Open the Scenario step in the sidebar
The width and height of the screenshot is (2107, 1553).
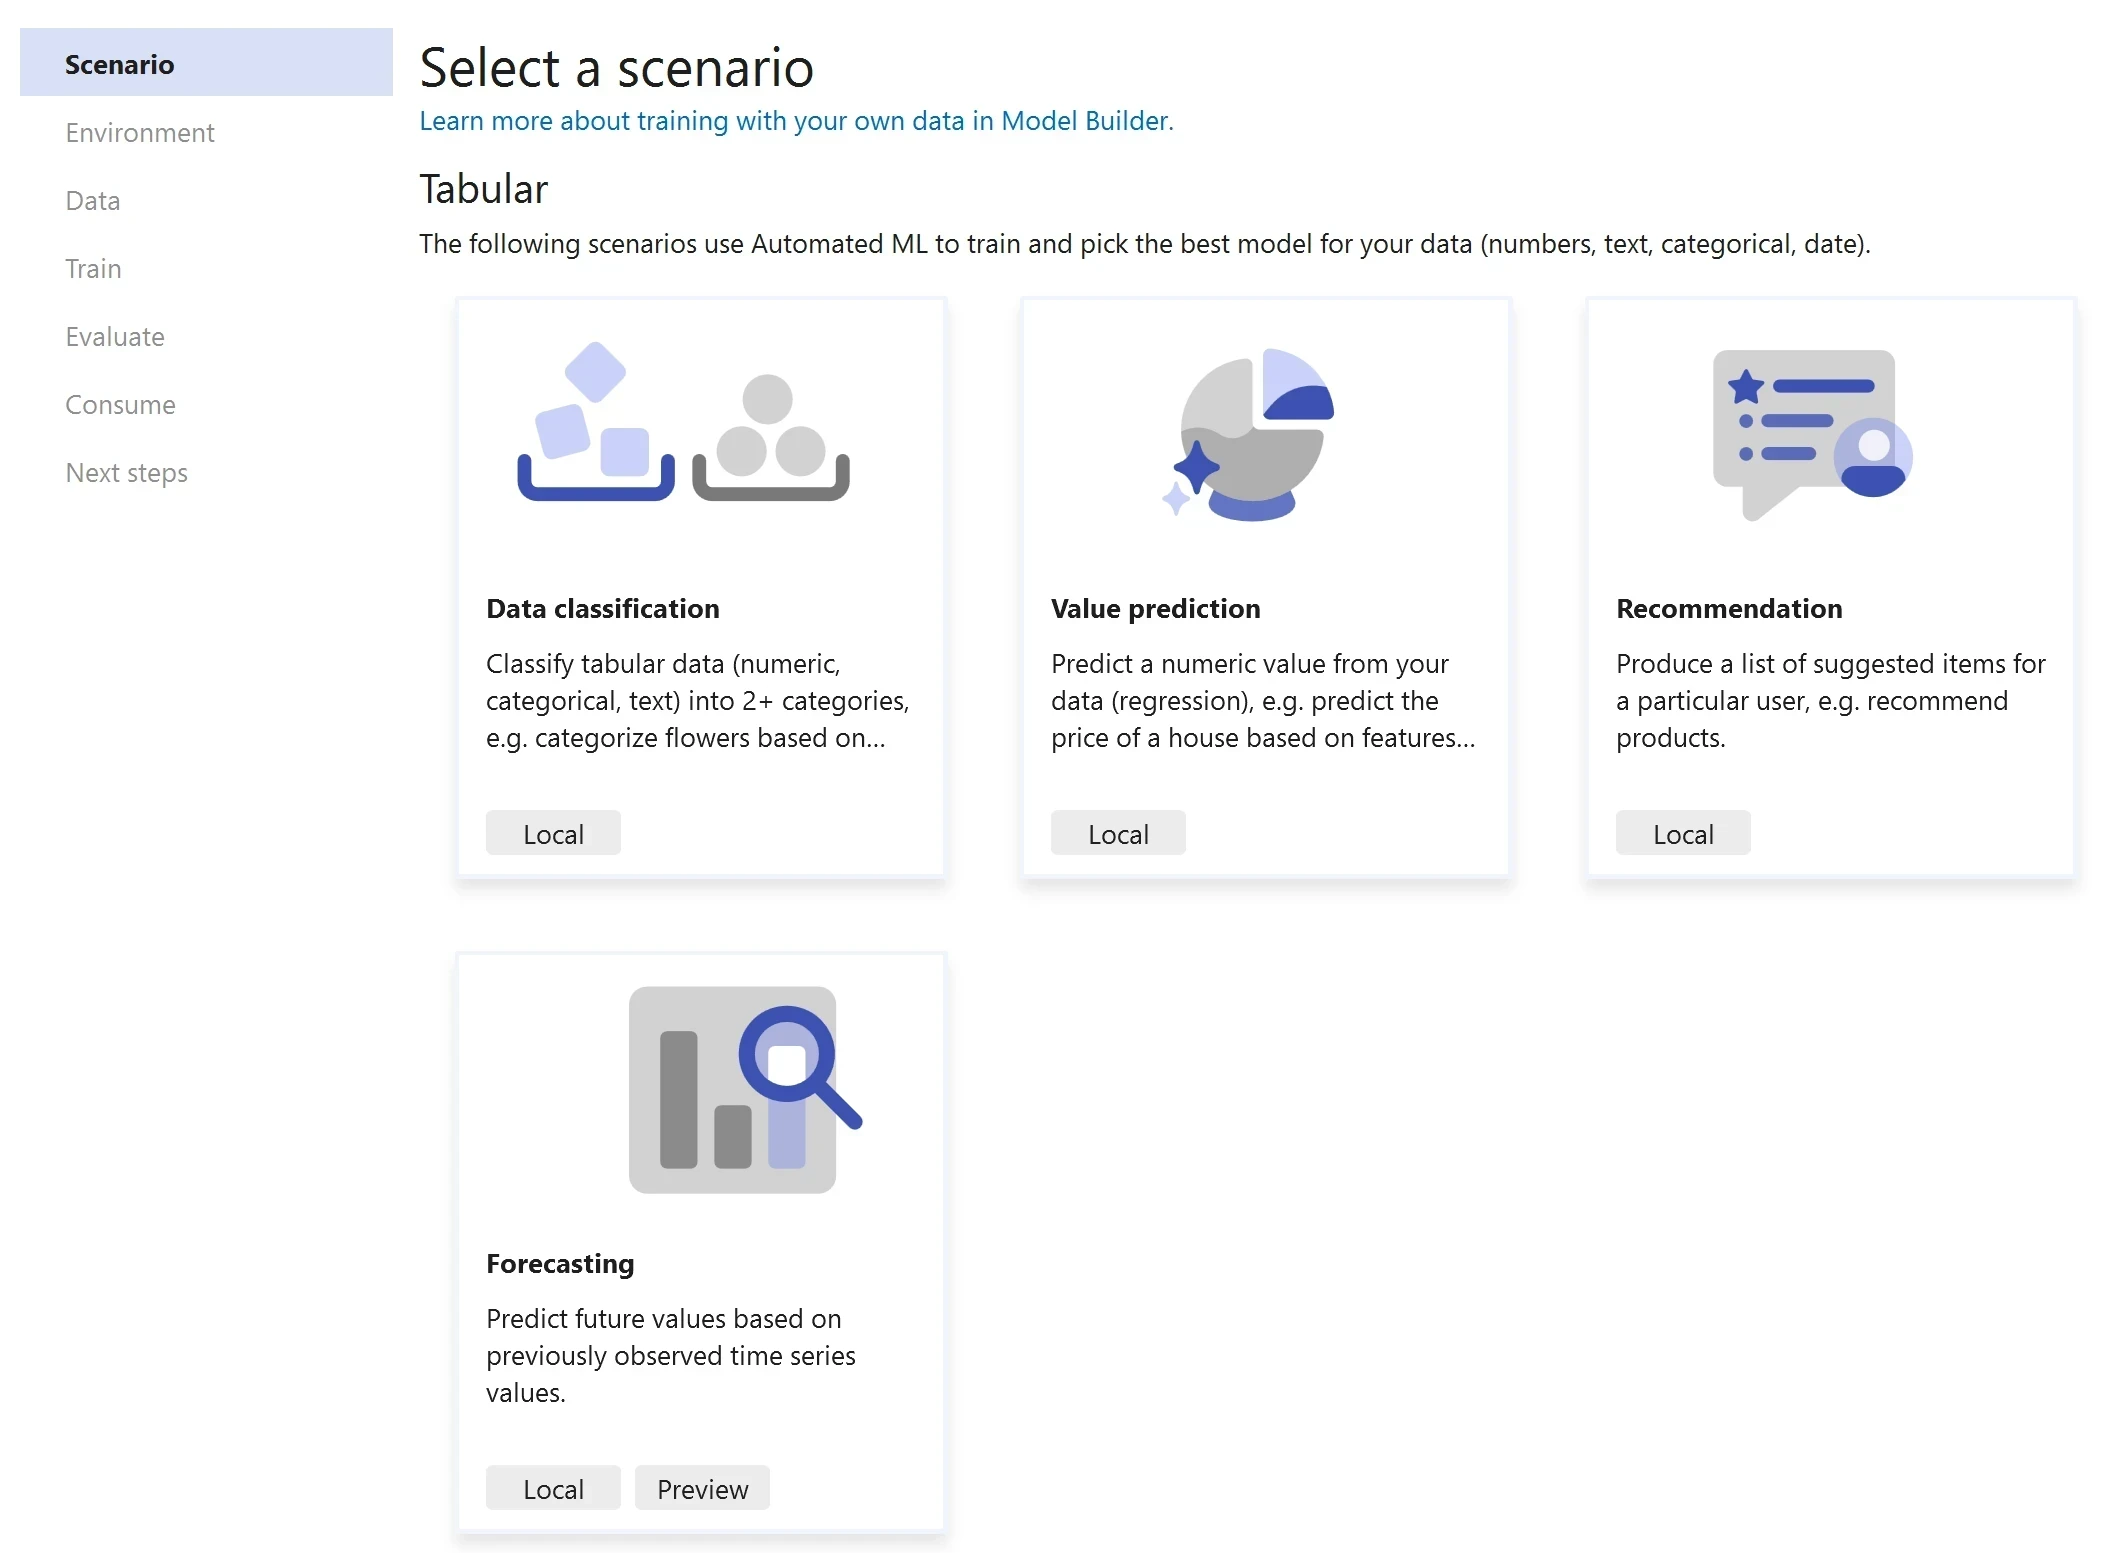pos(118,64)
